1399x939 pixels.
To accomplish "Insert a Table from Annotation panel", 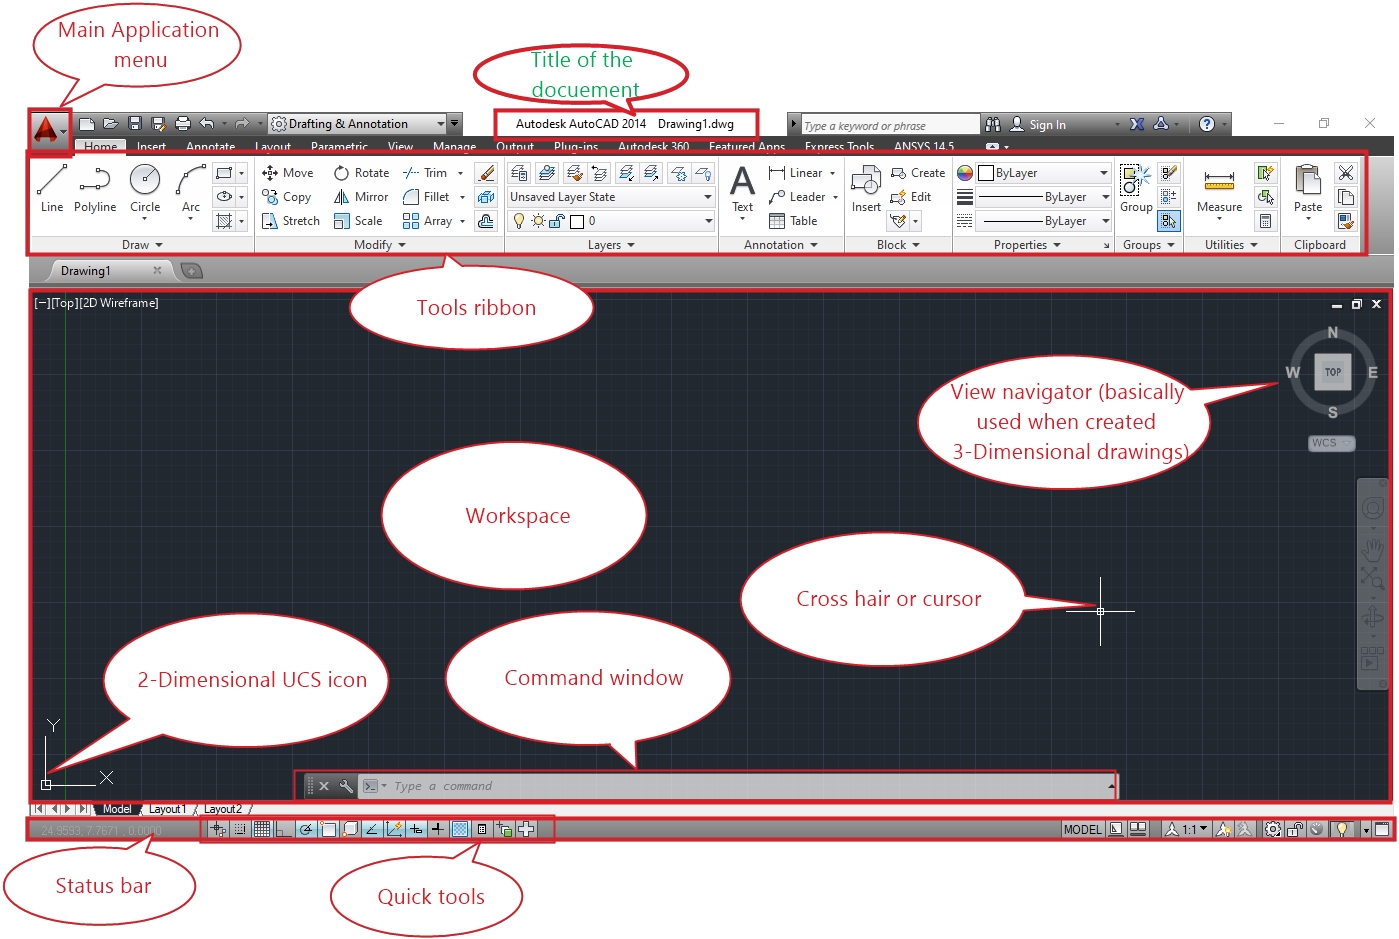I will [793, 221].
